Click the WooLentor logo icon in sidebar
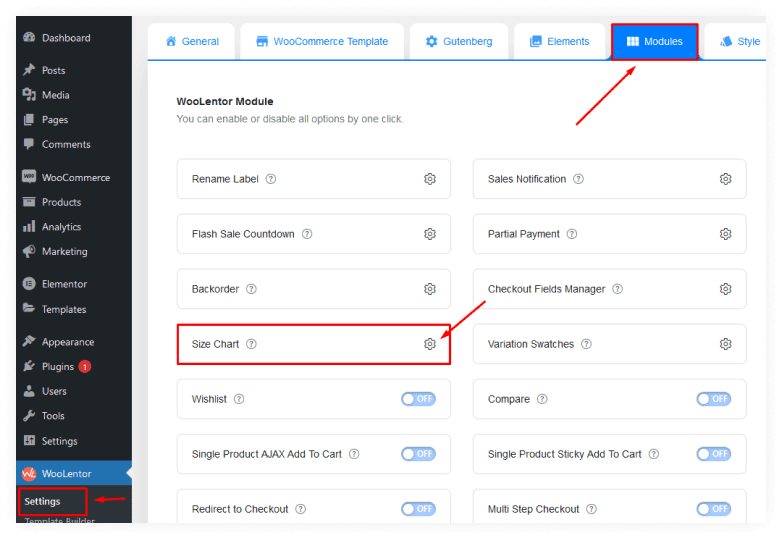 (x=29, y=474)
